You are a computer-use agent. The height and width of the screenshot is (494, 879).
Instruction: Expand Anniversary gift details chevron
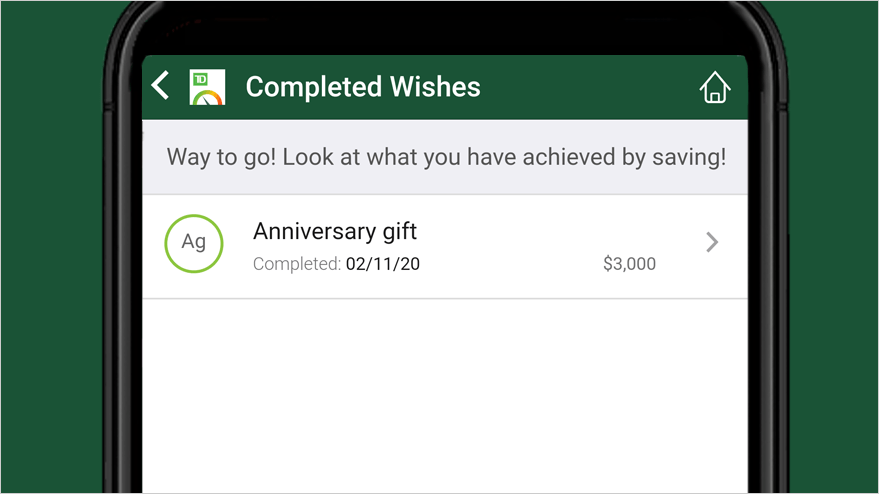(712, 242)
